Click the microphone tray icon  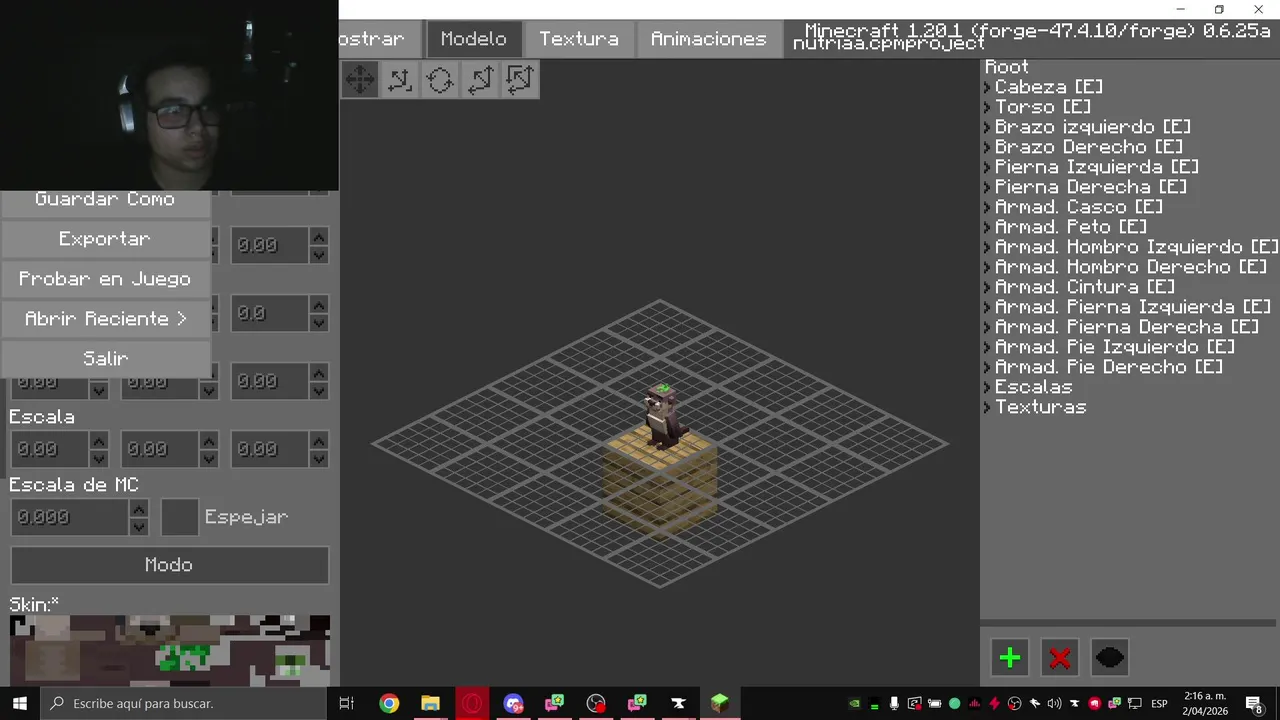[x=894, y=703]
